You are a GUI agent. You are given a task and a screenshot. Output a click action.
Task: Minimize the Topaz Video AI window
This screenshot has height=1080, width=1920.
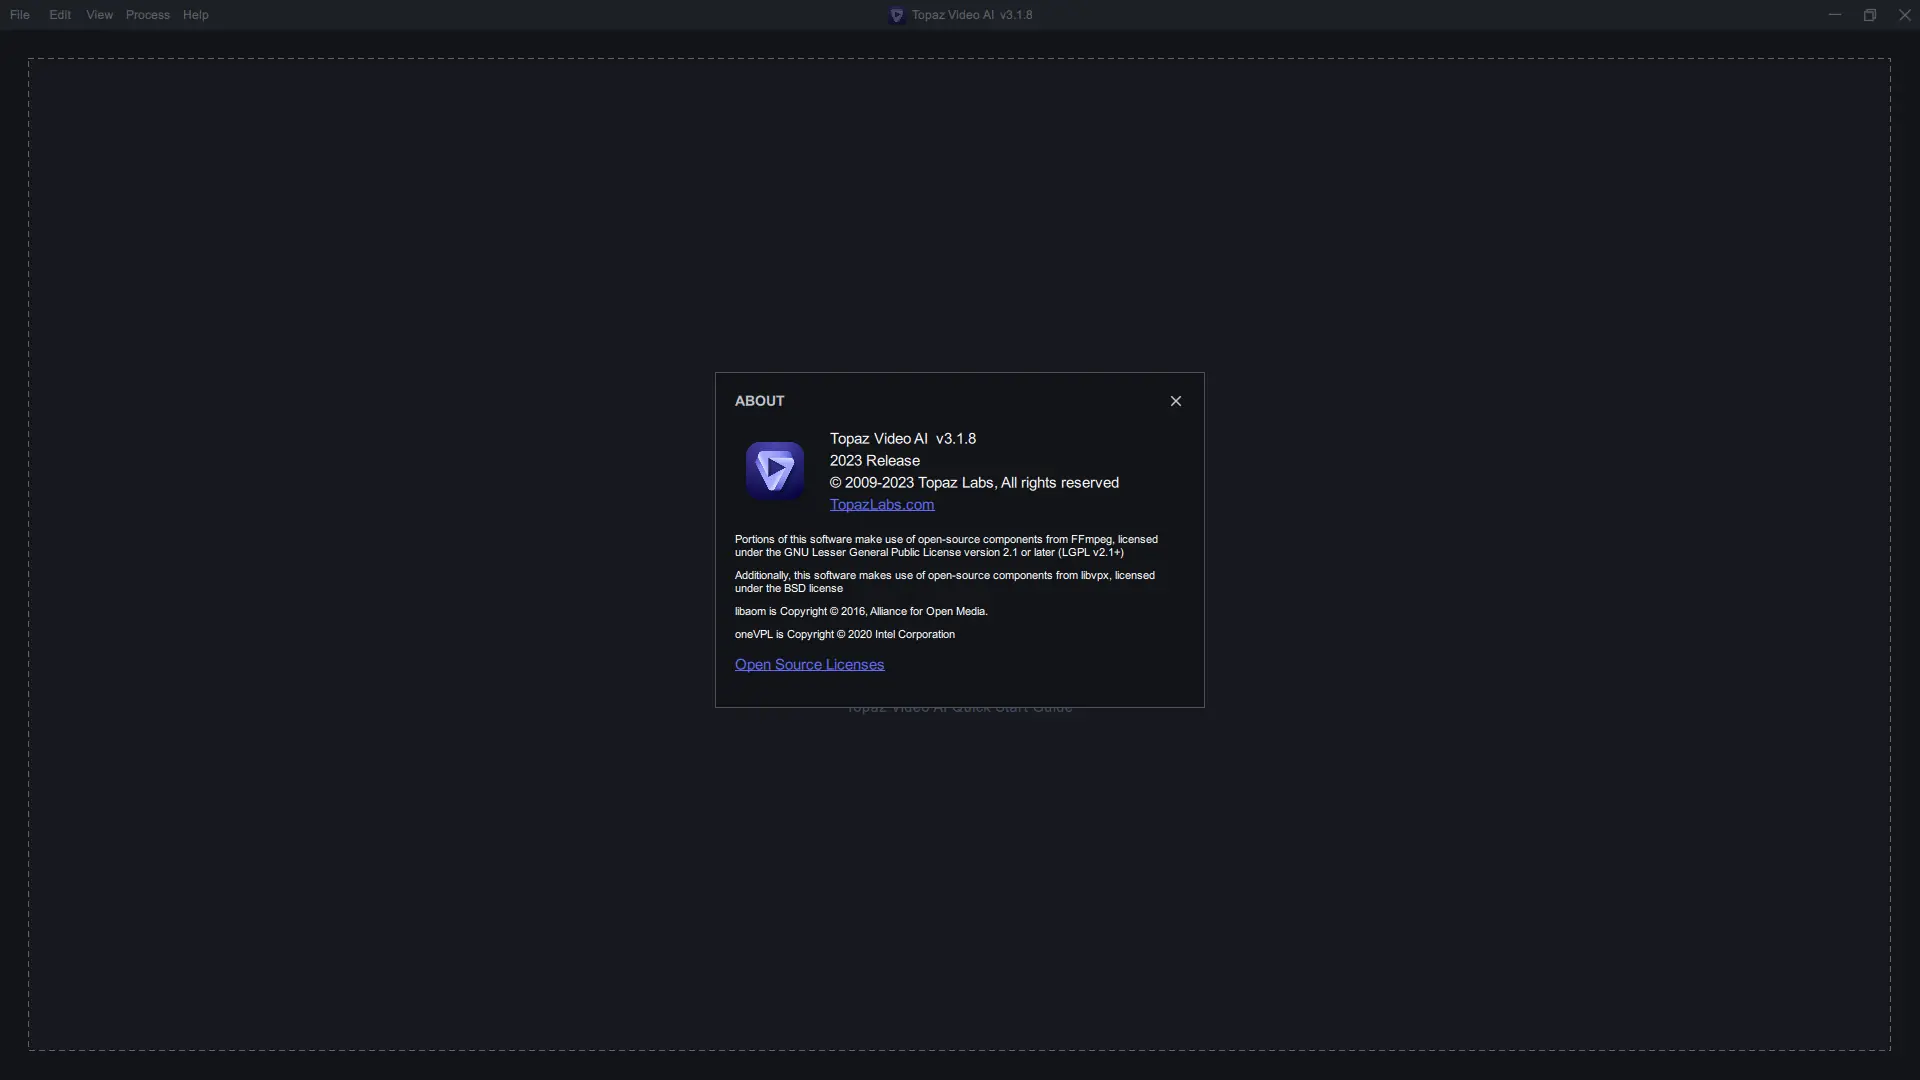1835,15
